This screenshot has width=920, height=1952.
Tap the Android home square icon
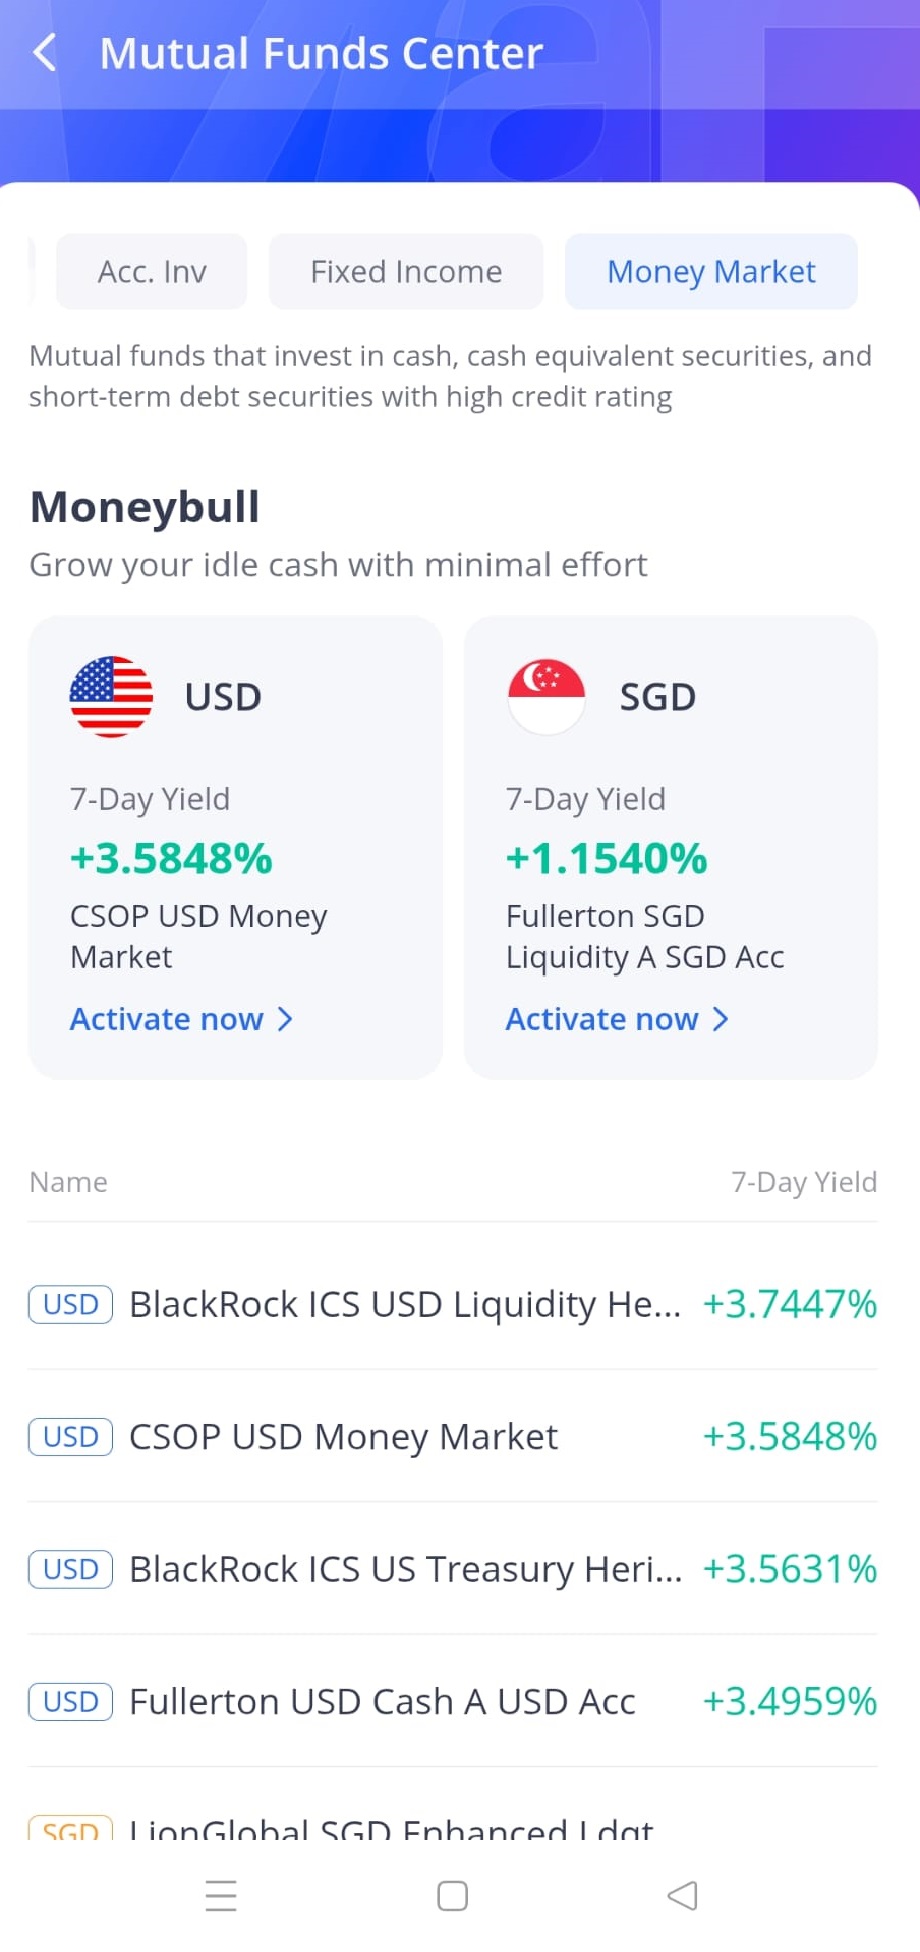[x=452, y=1895]
